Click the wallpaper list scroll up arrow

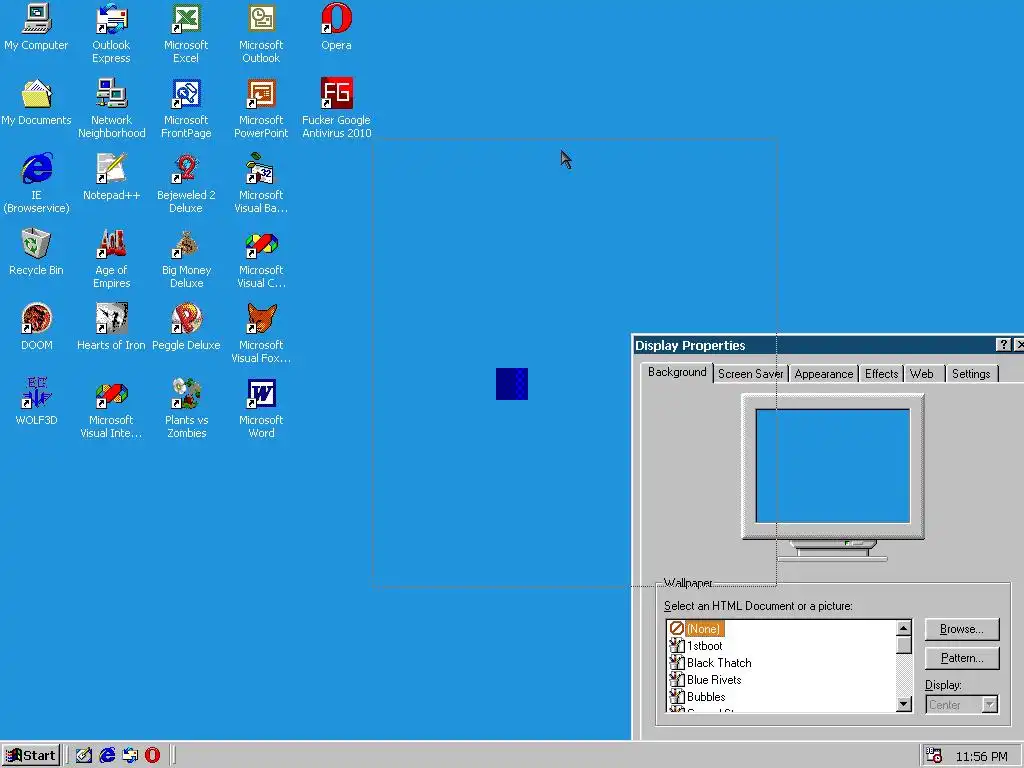(904, 628)
